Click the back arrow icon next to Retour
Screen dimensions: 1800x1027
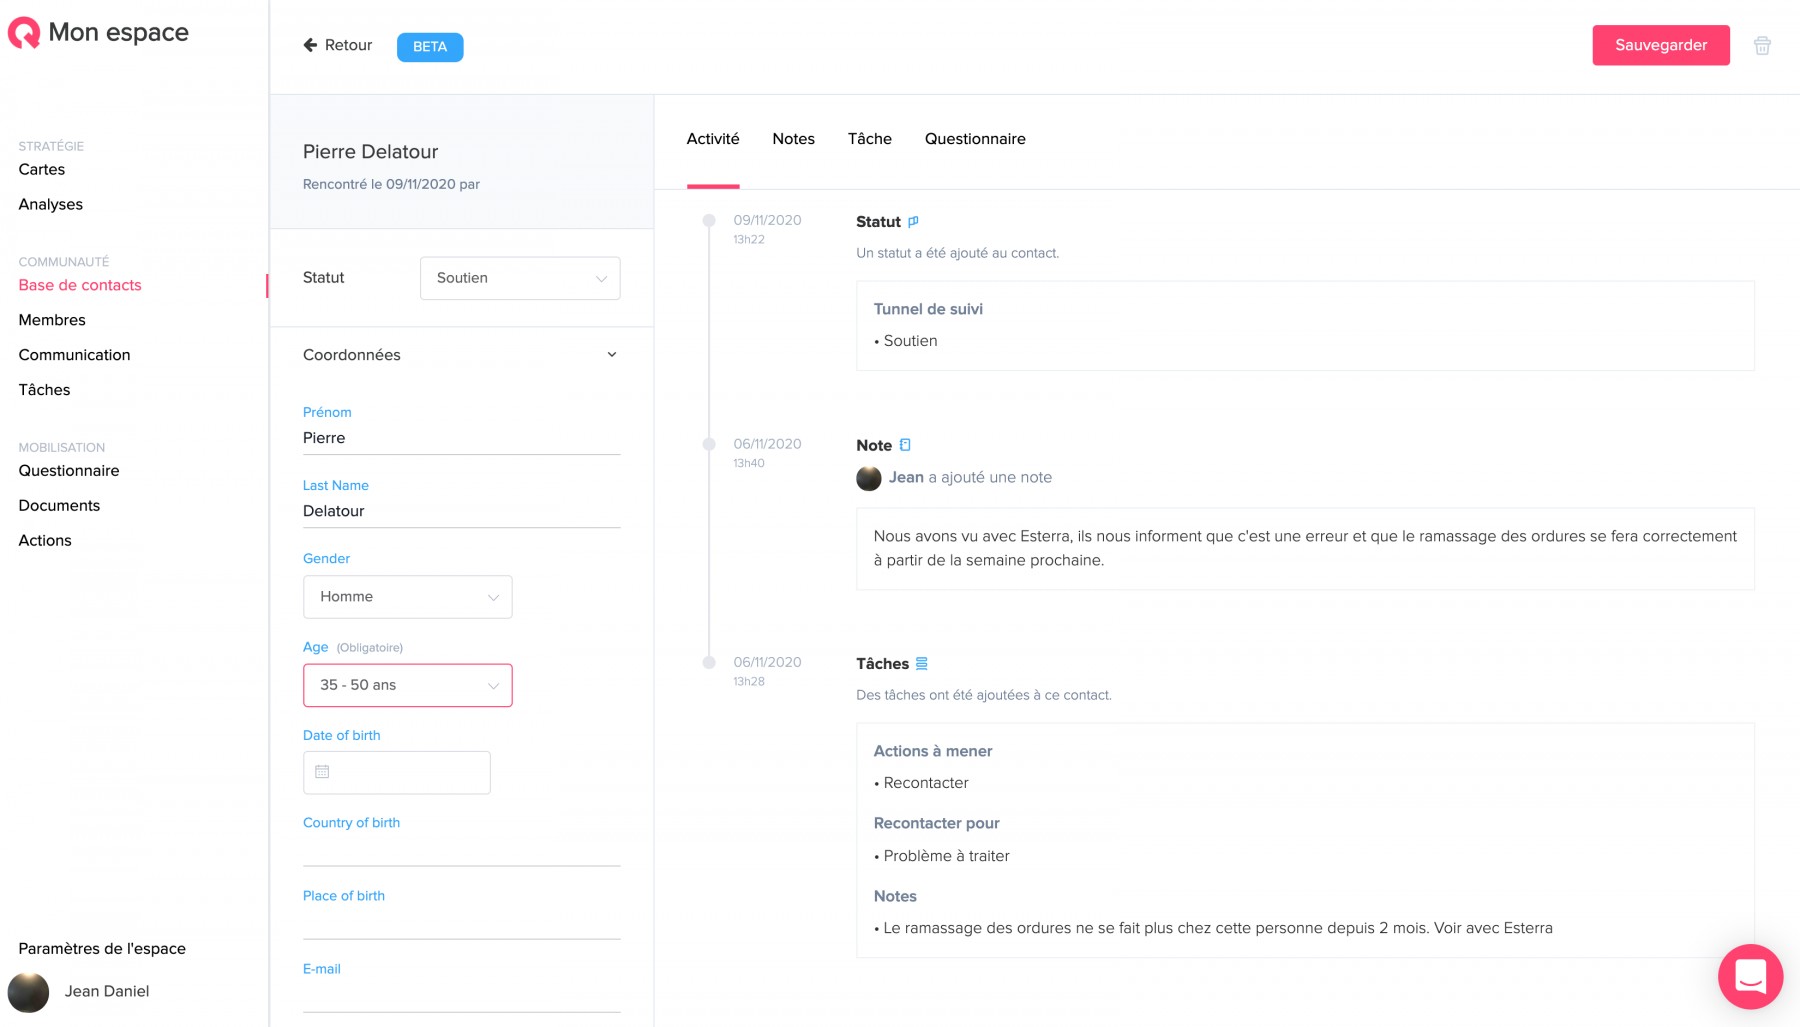click(x=310, y=45)
